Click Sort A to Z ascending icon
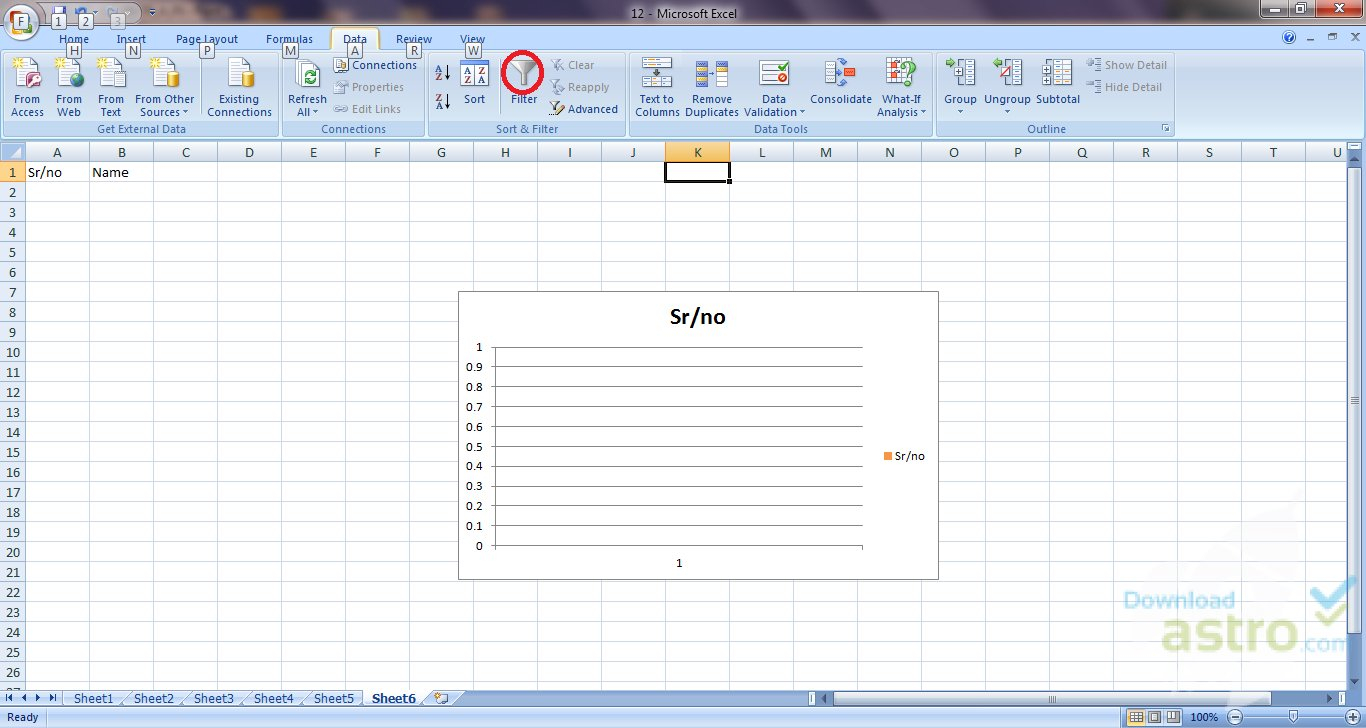The height and width of the screenshot is (728, 1366). click(x=443, y=73)
